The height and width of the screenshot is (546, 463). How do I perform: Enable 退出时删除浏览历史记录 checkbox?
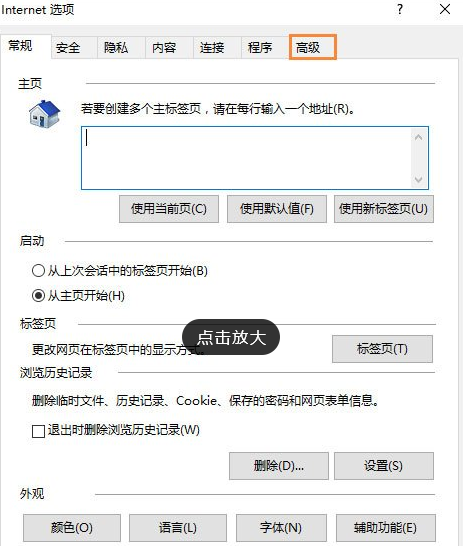tap(38, 431)
